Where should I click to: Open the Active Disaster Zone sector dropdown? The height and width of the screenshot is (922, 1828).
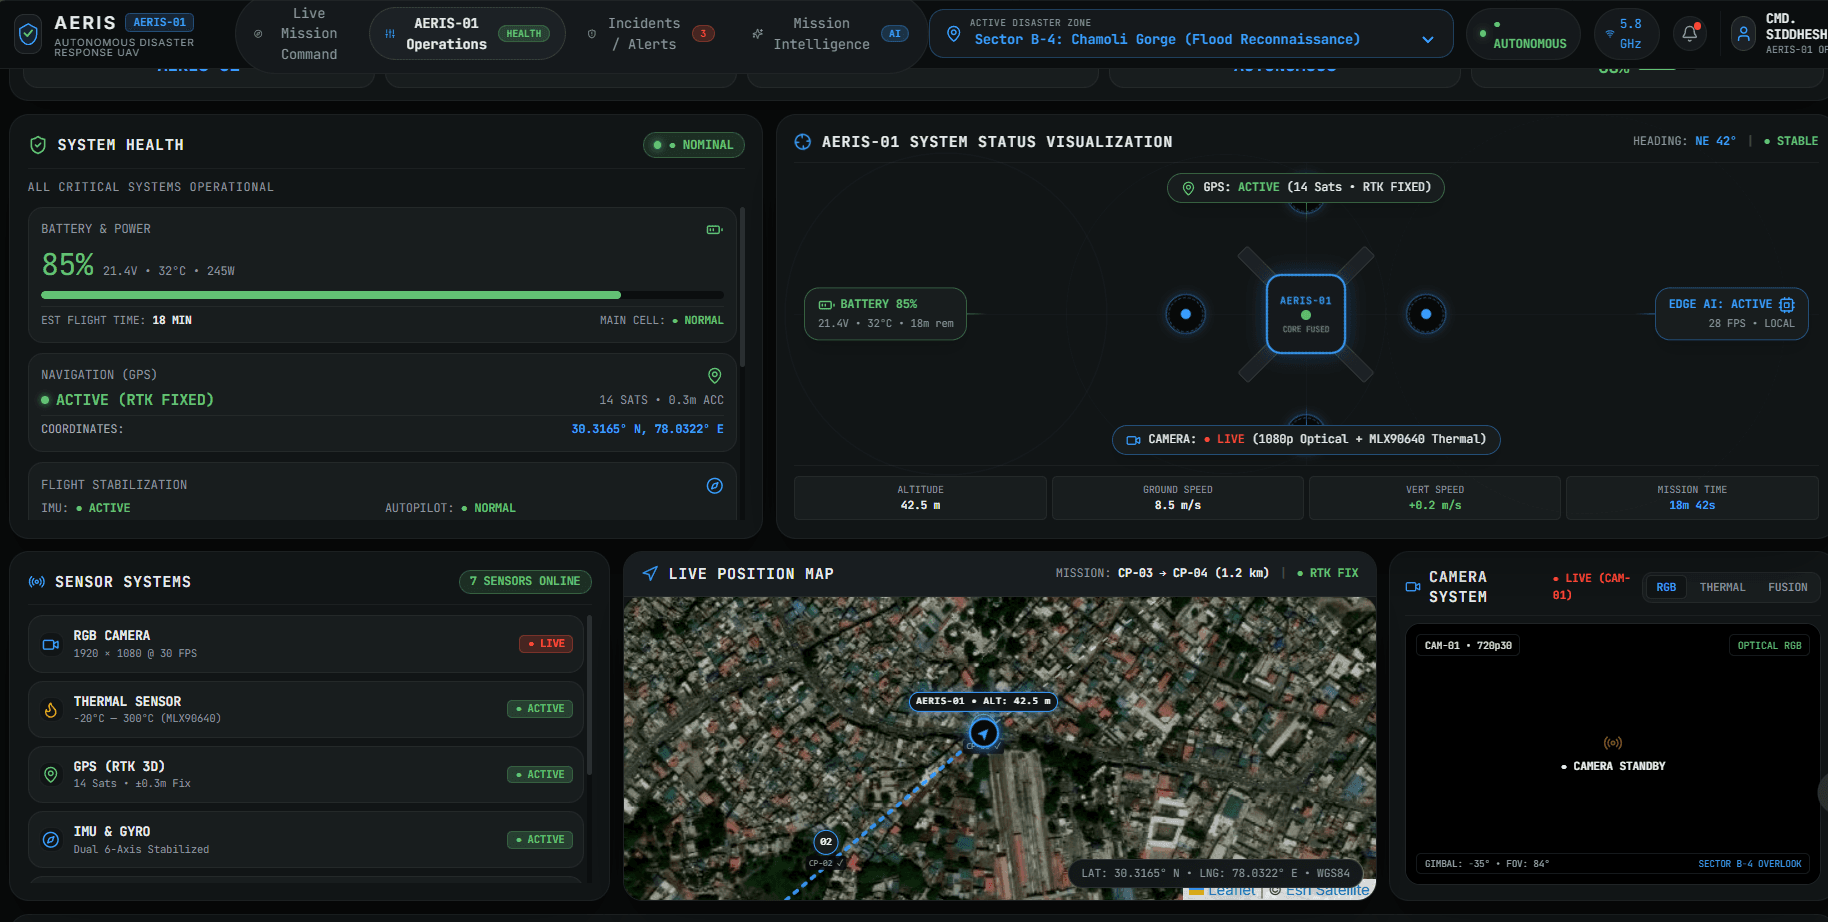point(1191,34)
